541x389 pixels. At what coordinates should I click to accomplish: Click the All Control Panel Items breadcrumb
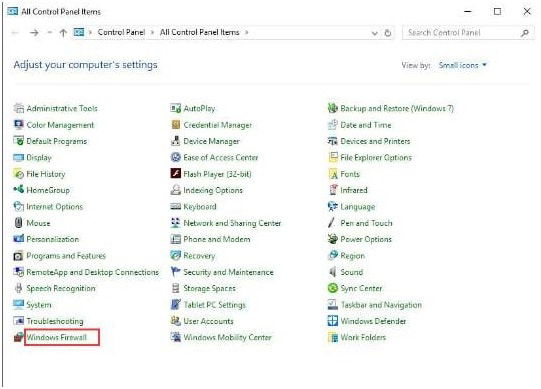(x=199, y=32)
